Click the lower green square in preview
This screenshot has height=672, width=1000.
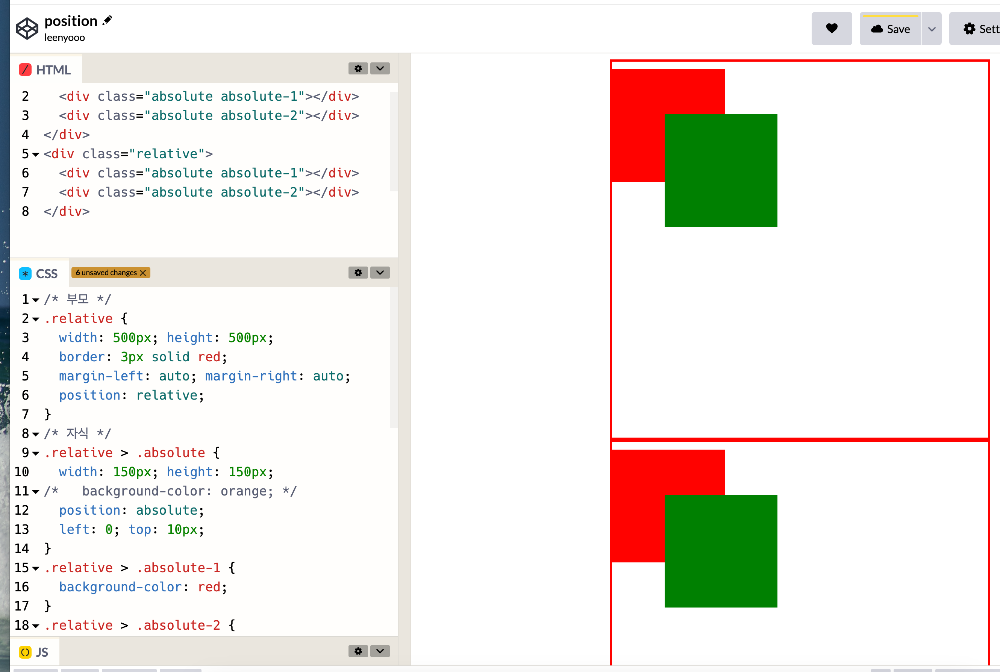pyautogui.click(x=721, y=551)
